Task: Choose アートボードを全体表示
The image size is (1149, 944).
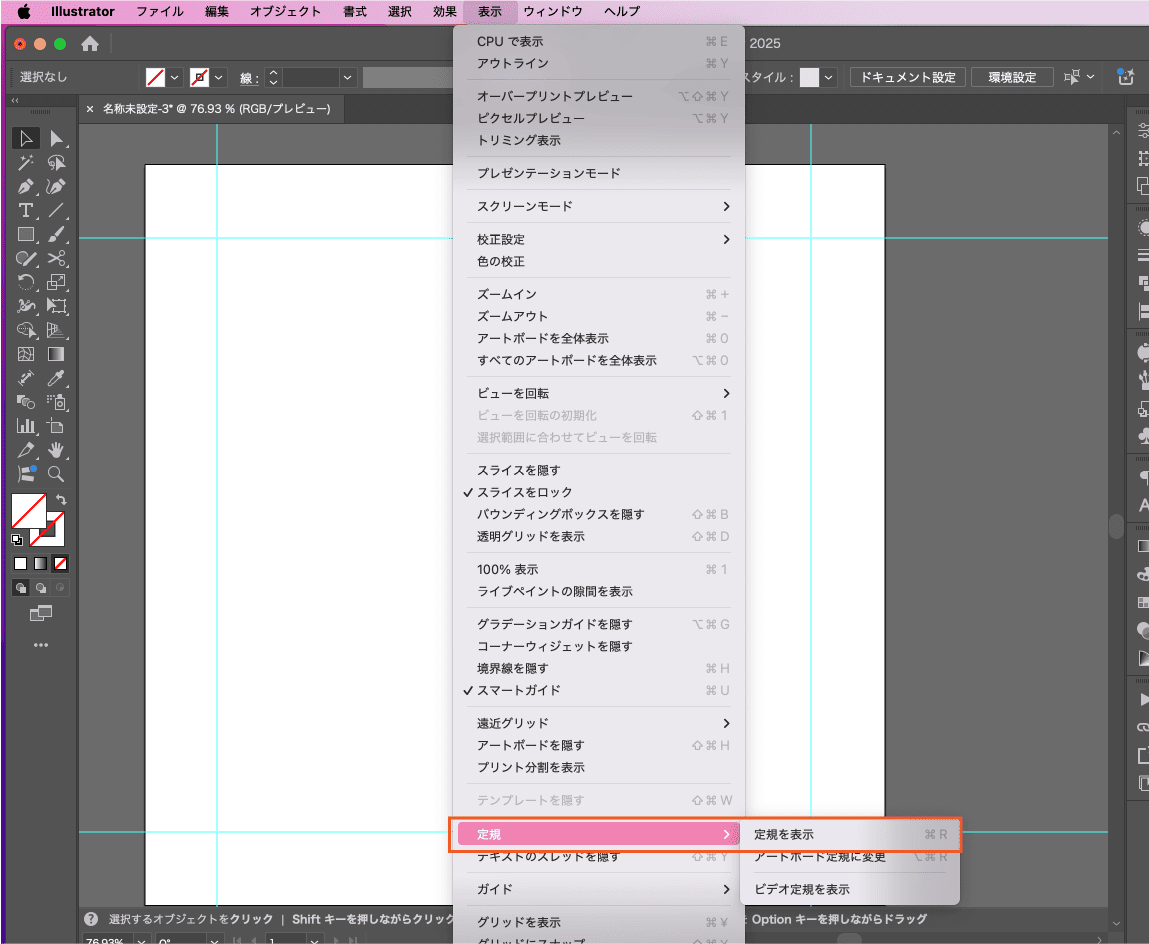Action: tap(599, 339)
